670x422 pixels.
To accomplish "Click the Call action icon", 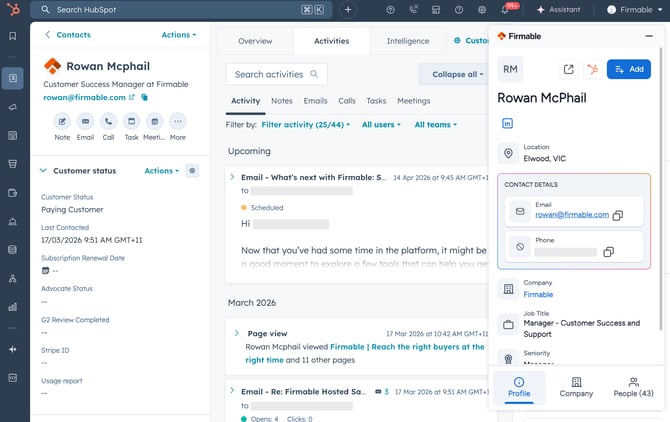I will click(109, 121).
